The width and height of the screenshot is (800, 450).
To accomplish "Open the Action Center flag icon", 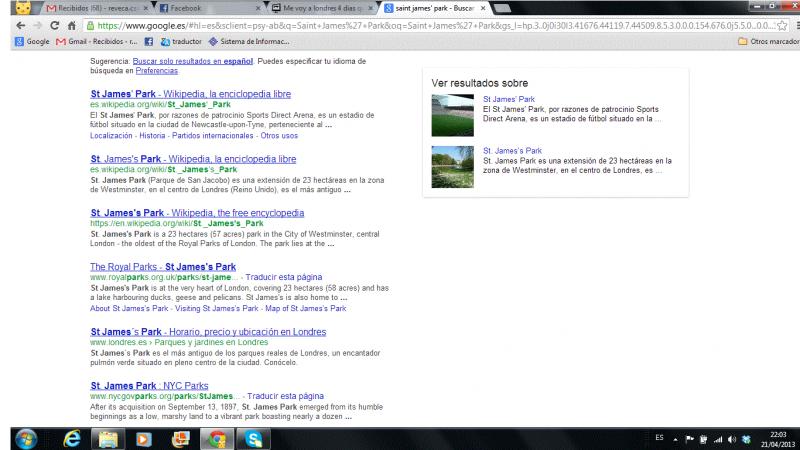I will coord(689,439).
